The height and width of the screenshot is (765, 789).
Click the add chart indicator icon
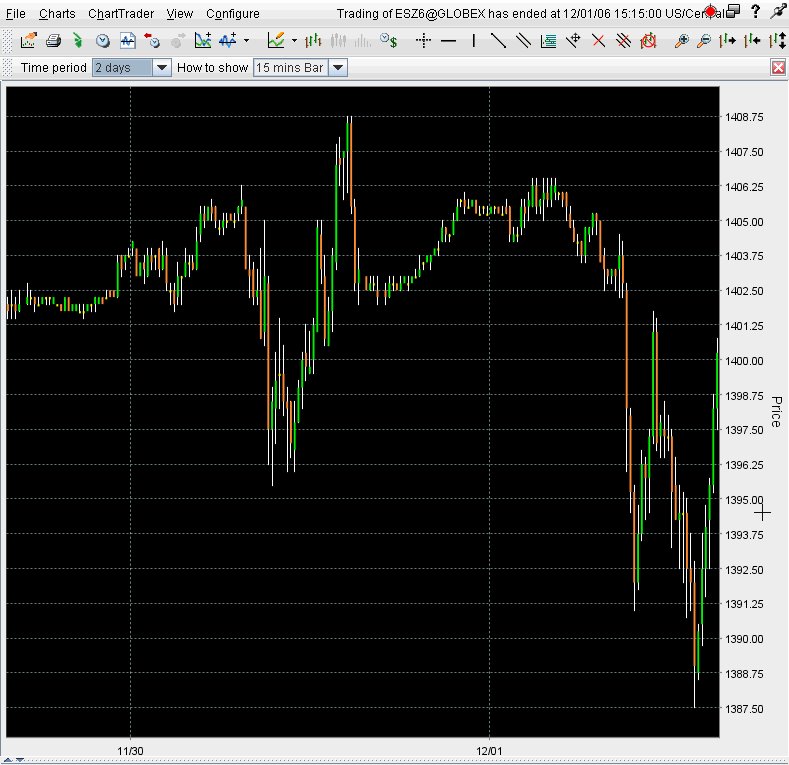[x=203, y=40]
